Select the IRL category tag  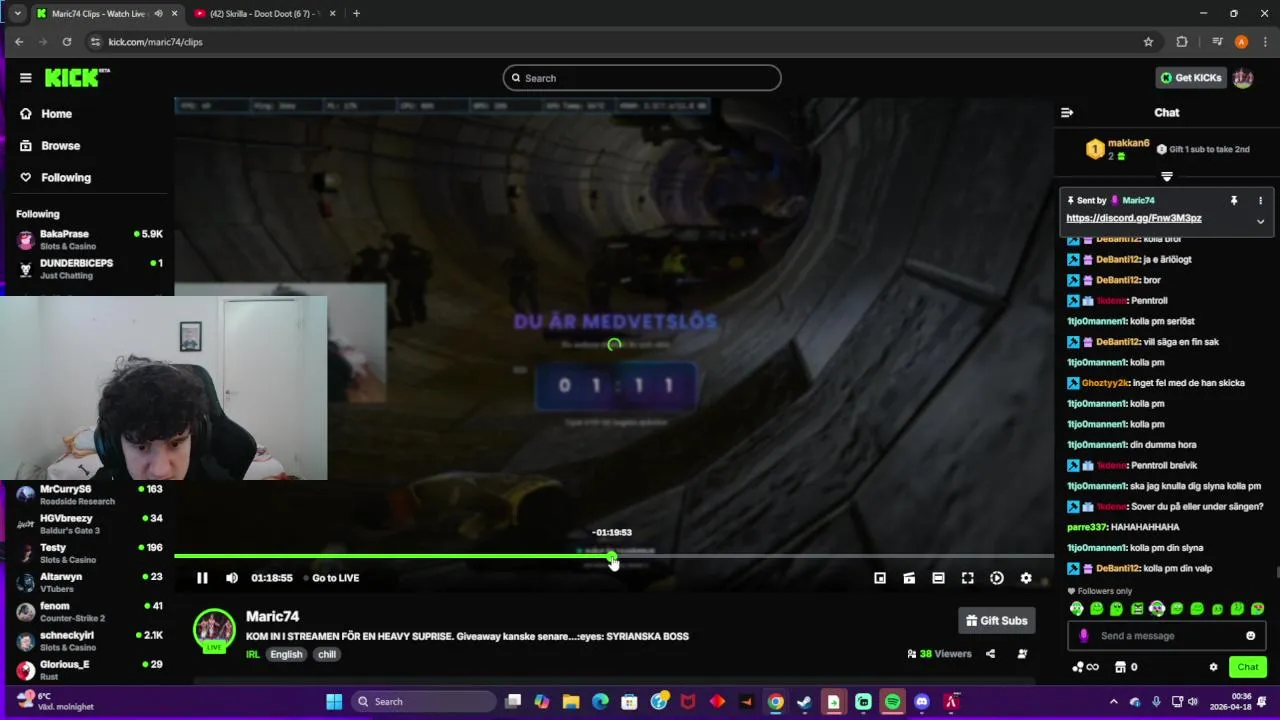coord(253,655)
